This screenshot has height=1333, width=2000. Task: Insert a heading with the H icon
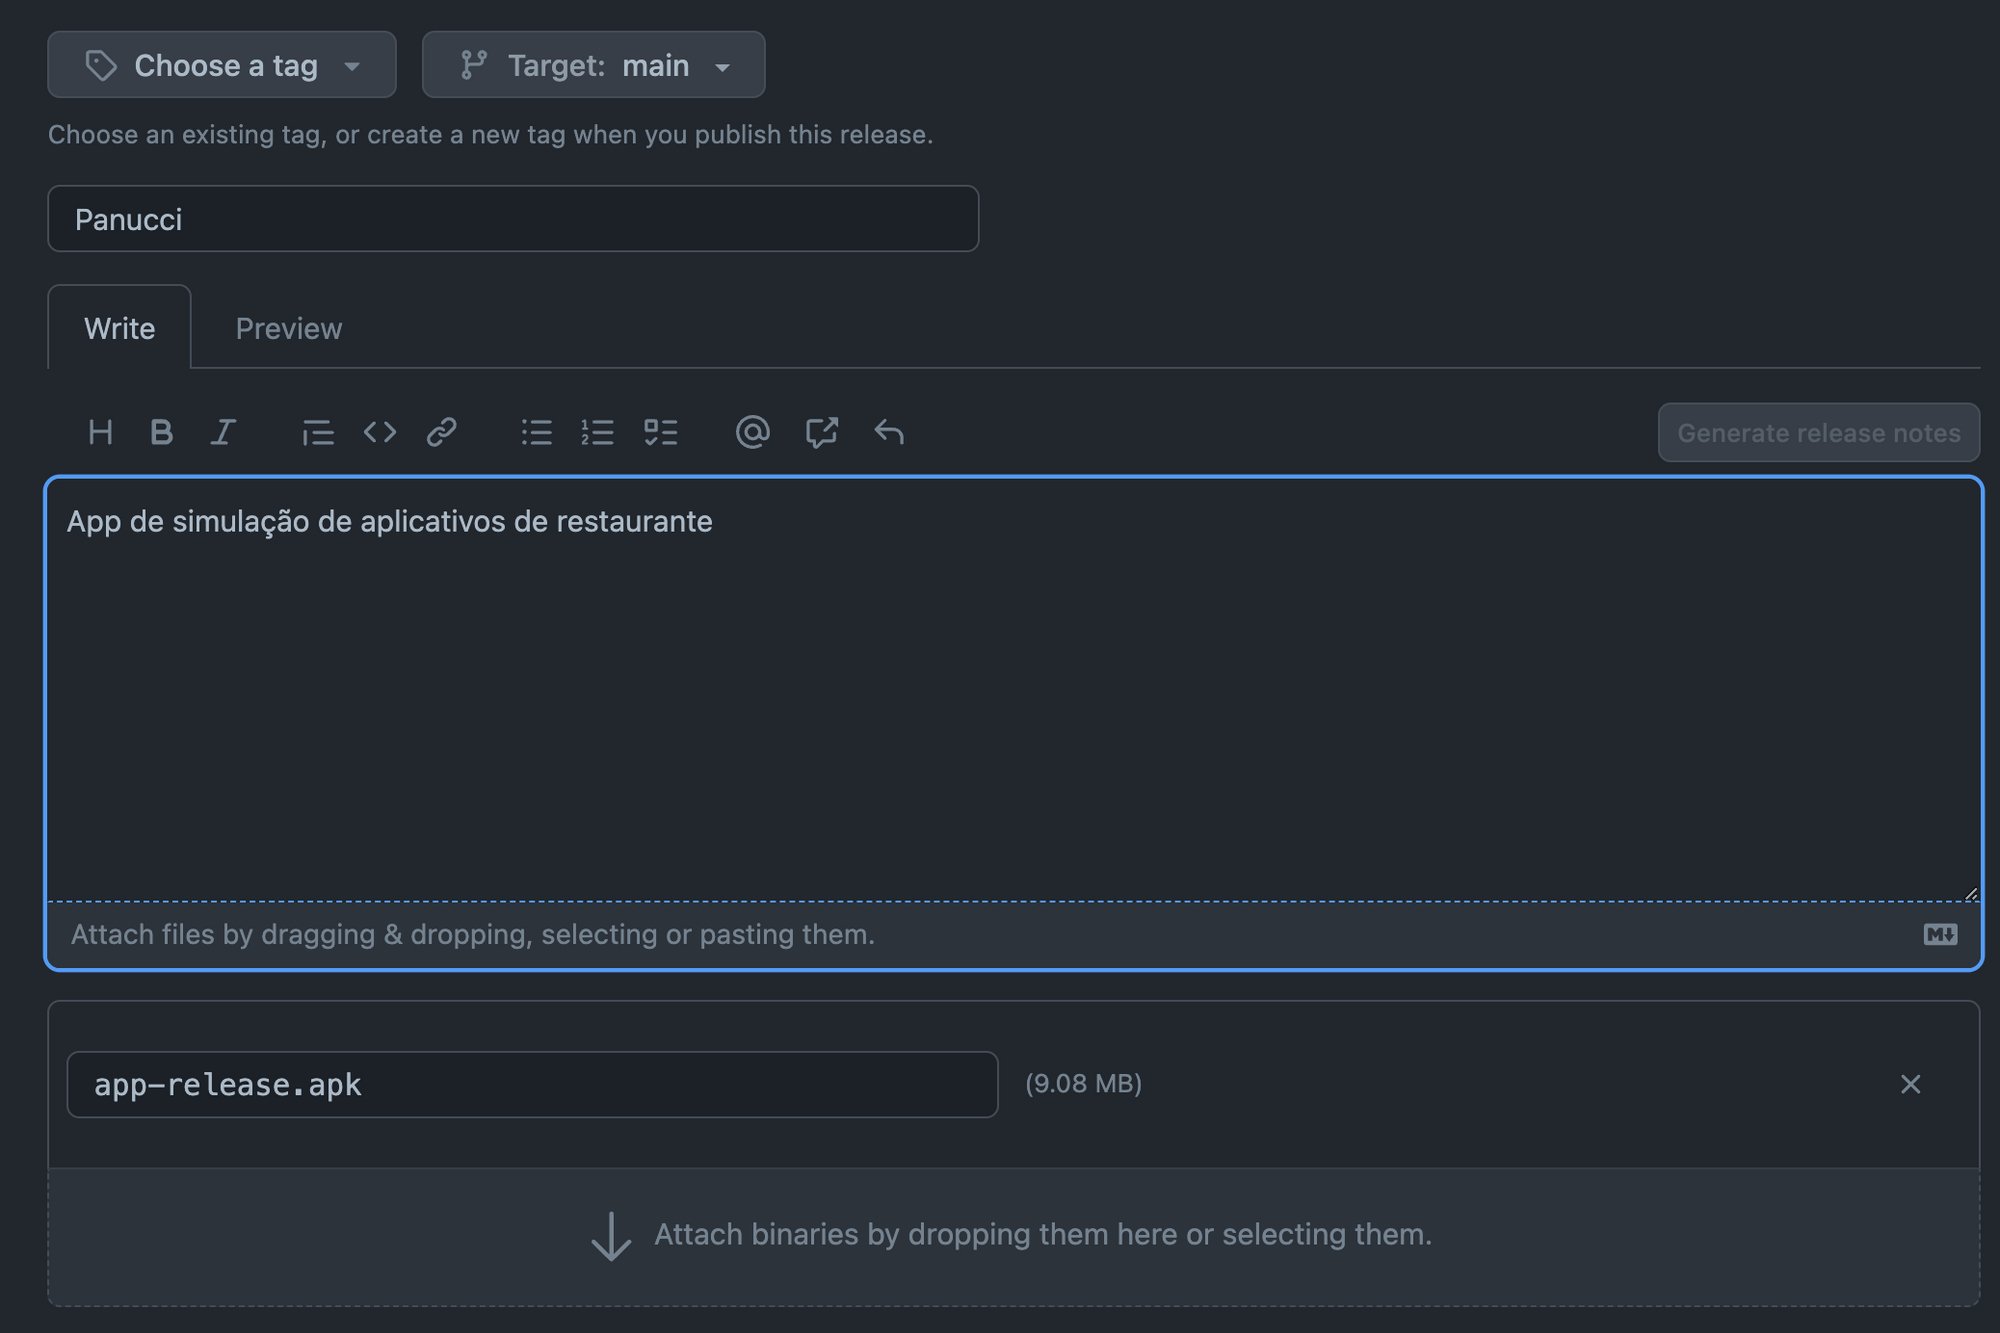100,432
